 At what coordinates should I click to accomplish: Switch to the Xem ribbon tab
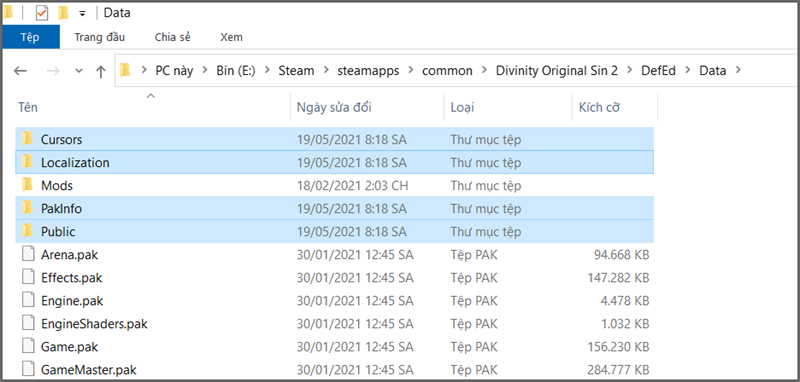tap(232, 37)
